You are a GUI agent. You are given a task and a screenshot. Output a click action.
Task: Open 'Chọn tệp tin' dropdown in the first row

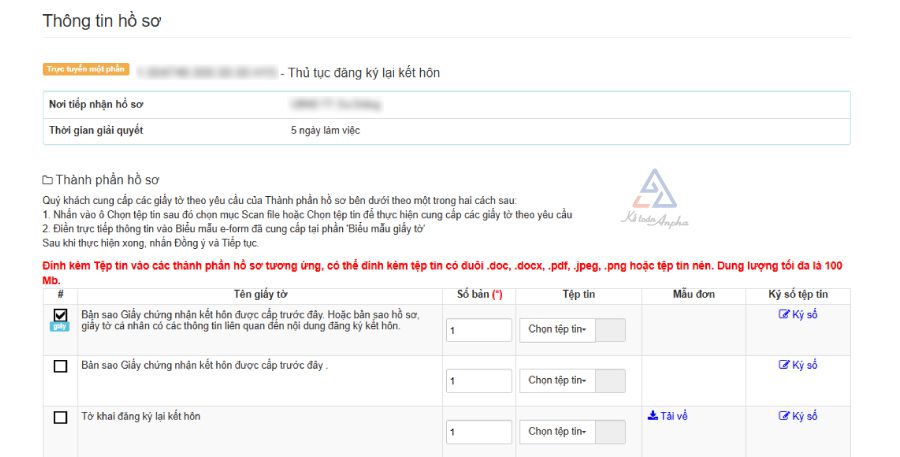coord(556,330)
